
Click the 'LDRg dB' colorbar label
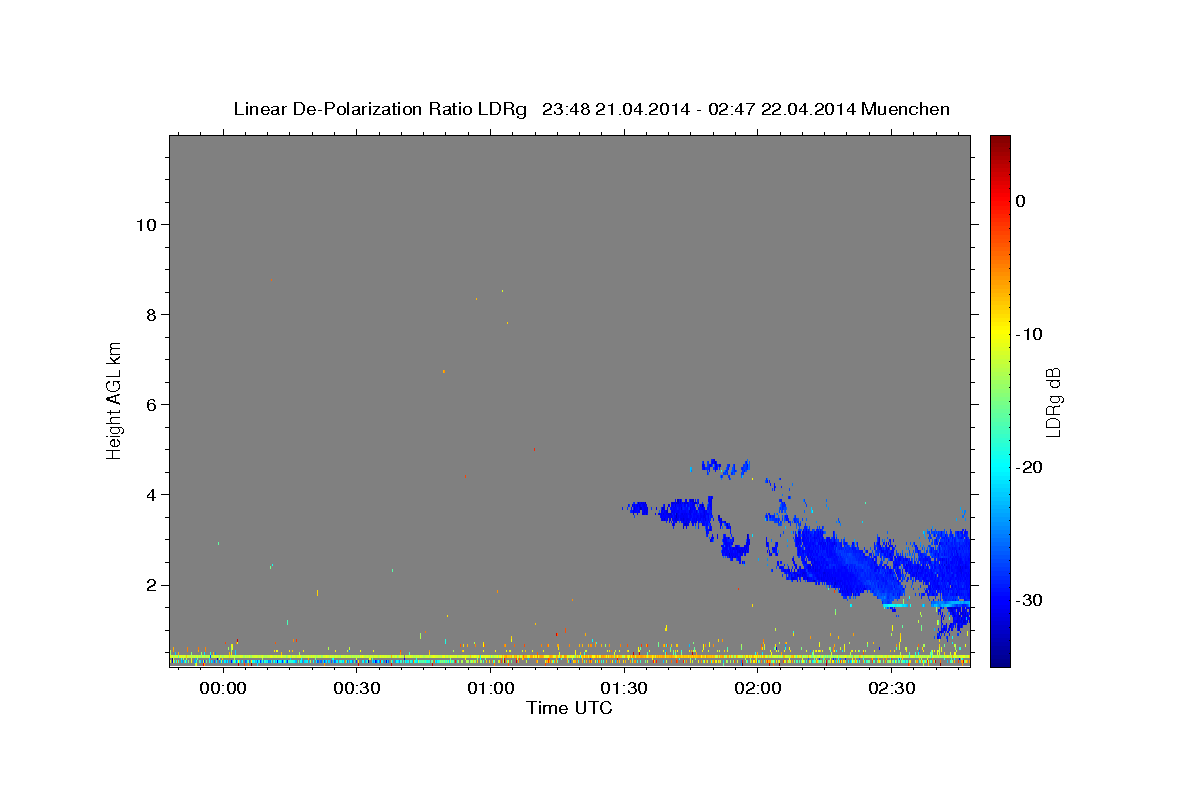[x=1052, y=402]
